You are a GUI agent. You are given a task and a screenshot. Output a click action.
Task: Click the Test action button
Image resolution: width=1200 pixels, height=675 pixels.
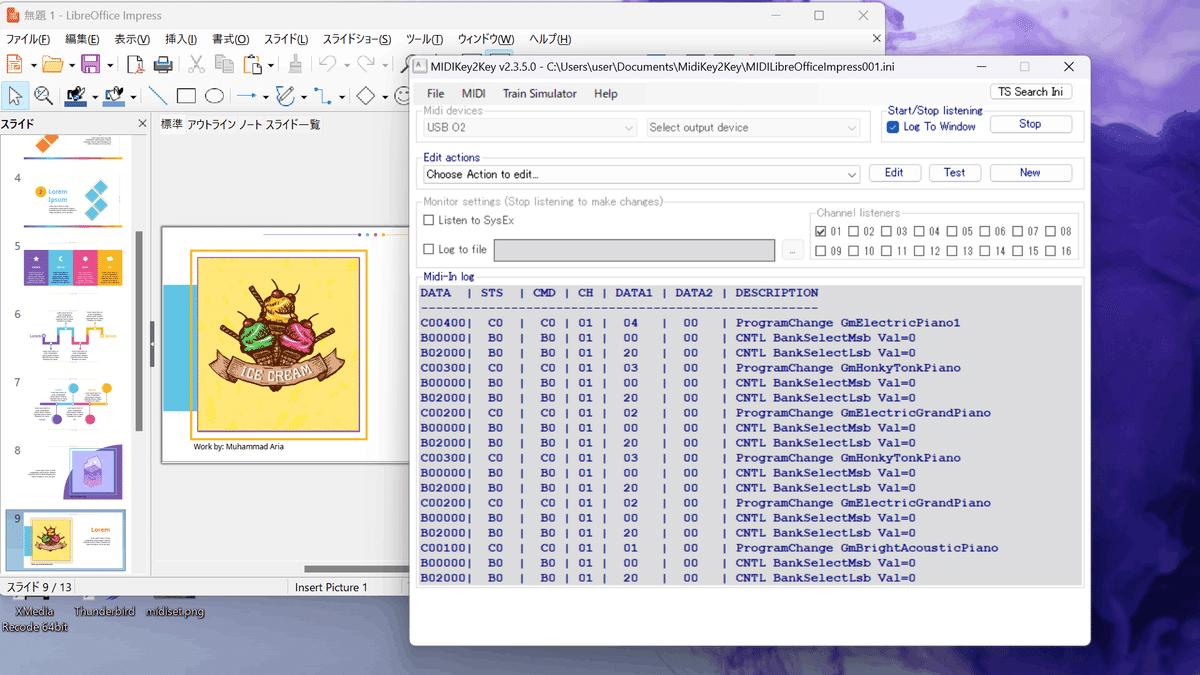point(955,173)
